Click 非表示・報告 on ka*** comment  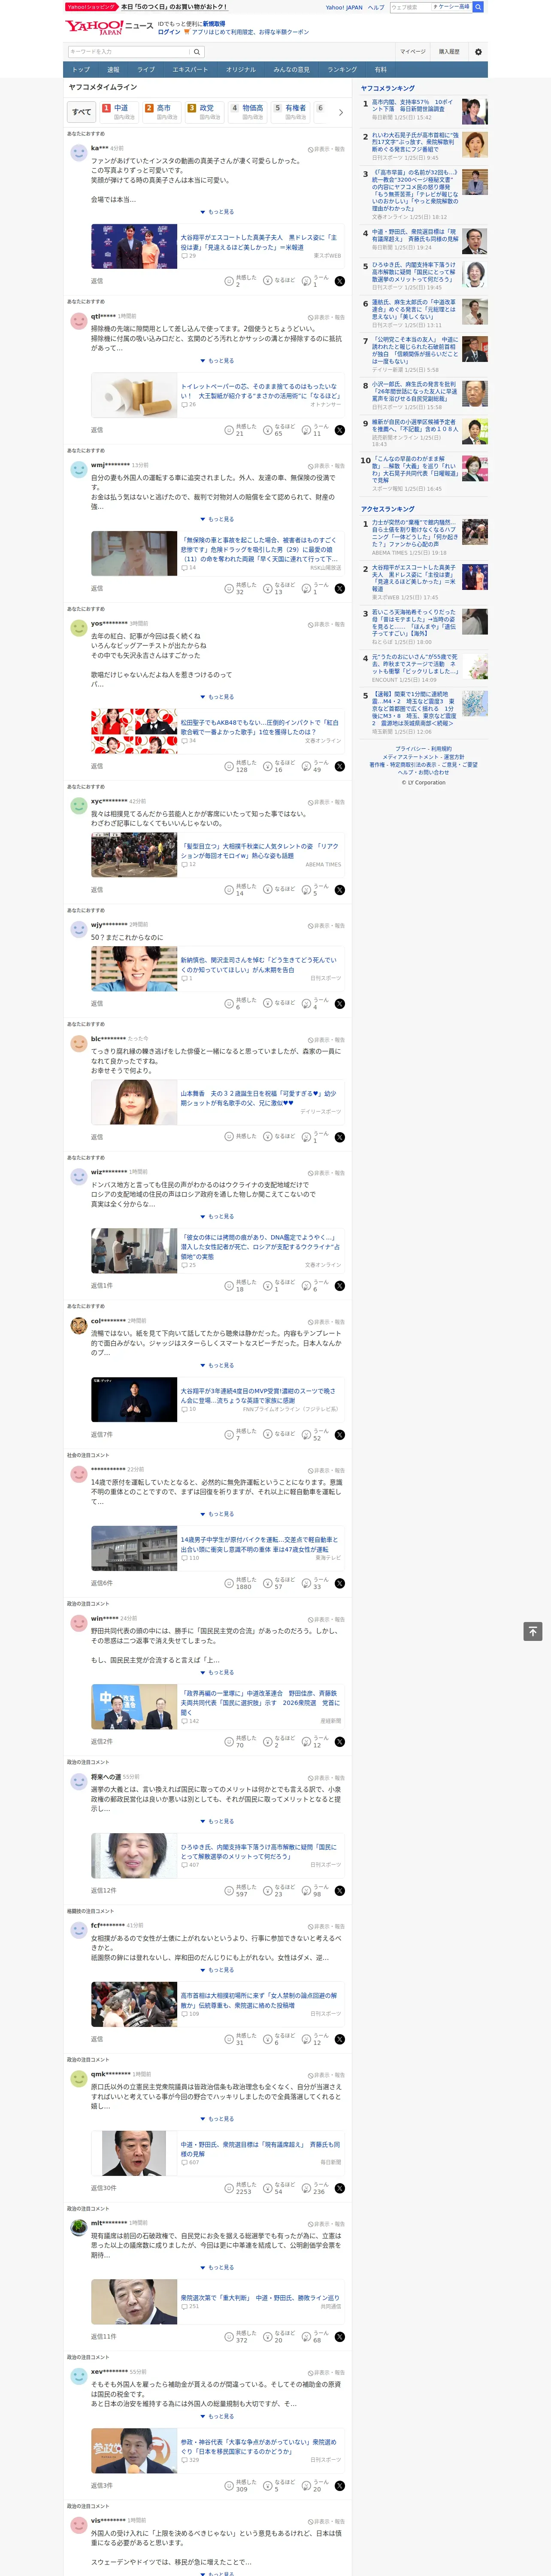pos(326,149)
